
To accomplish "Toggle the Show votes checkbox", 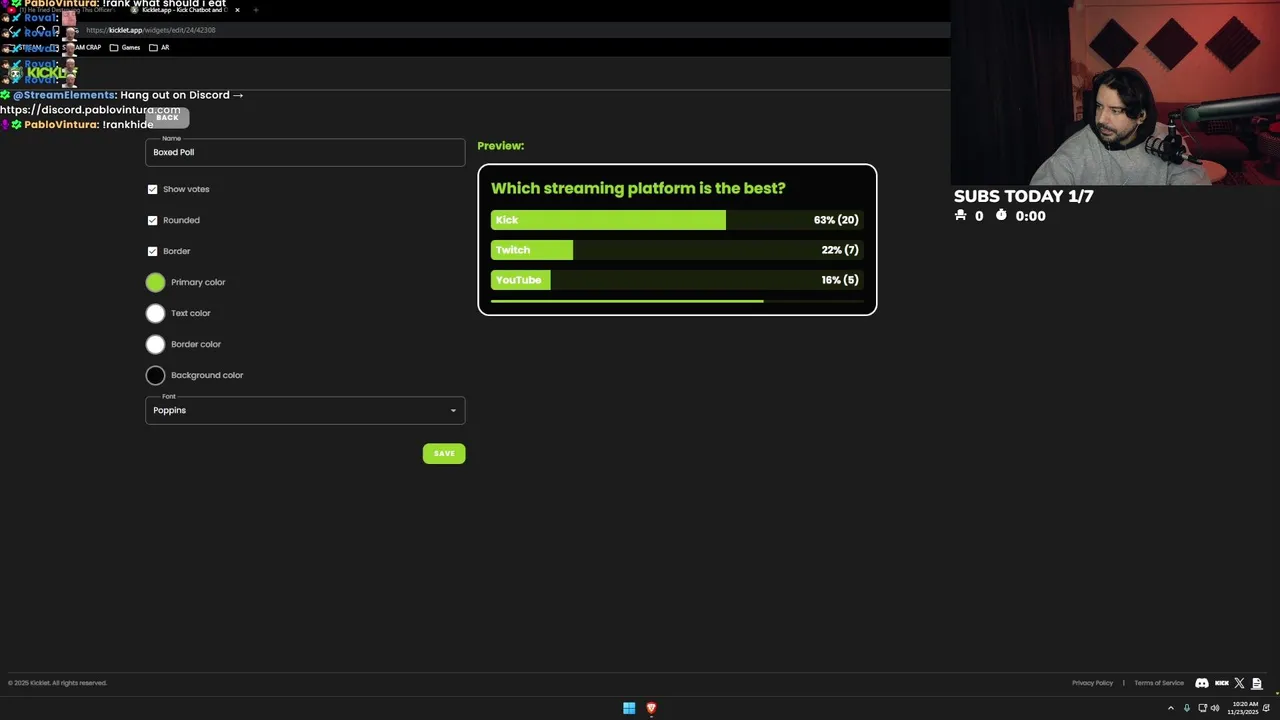I will click(153, 189).
